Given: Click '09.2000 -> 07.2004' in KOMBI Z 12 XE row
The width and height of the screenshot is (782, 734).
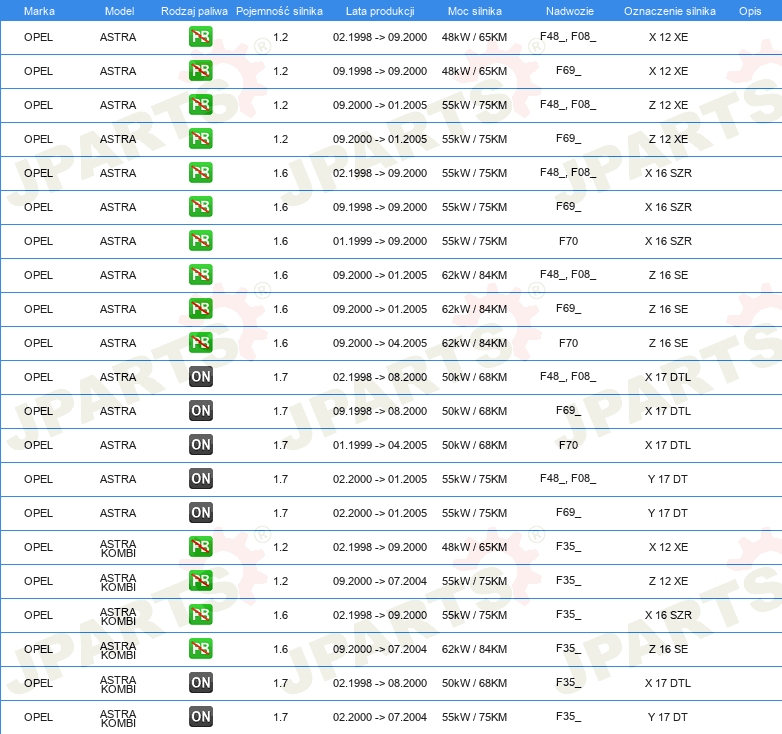Looking at the screenshot, I should [380, 581].
